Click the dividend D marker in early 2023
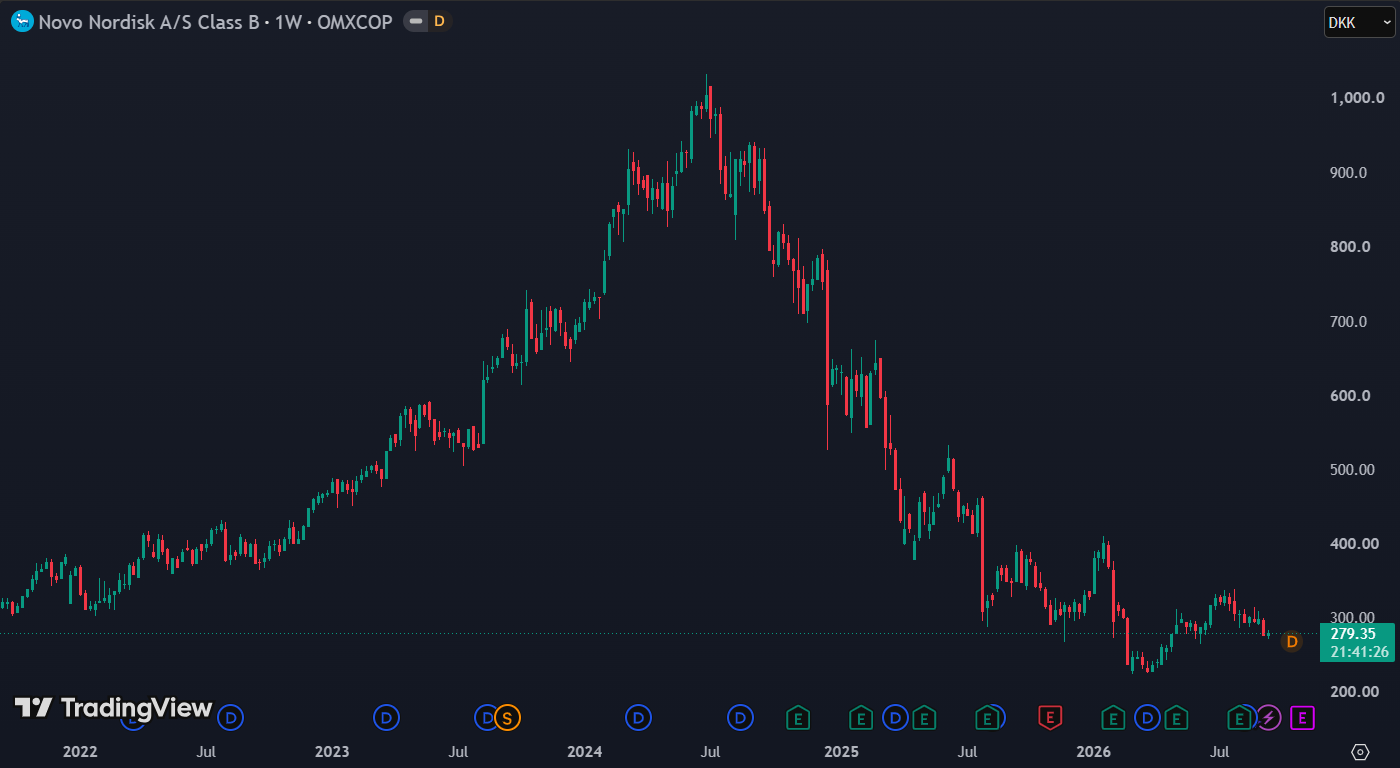Screen dimensions: 1400x768 point(386,717)
